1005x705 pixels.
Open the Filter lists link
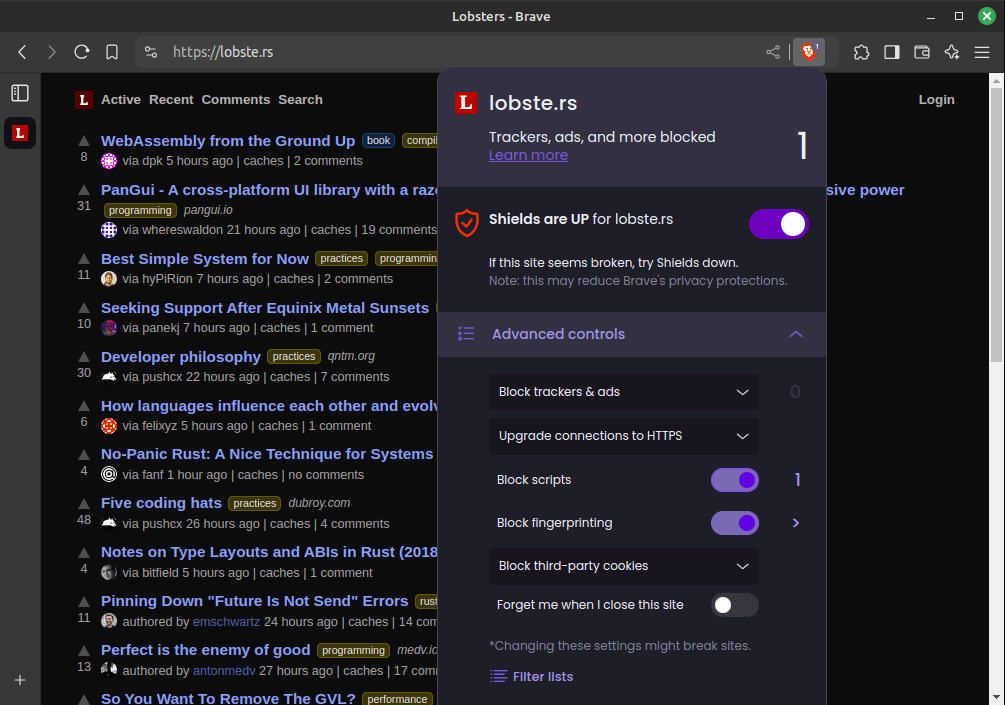point(541,676)
